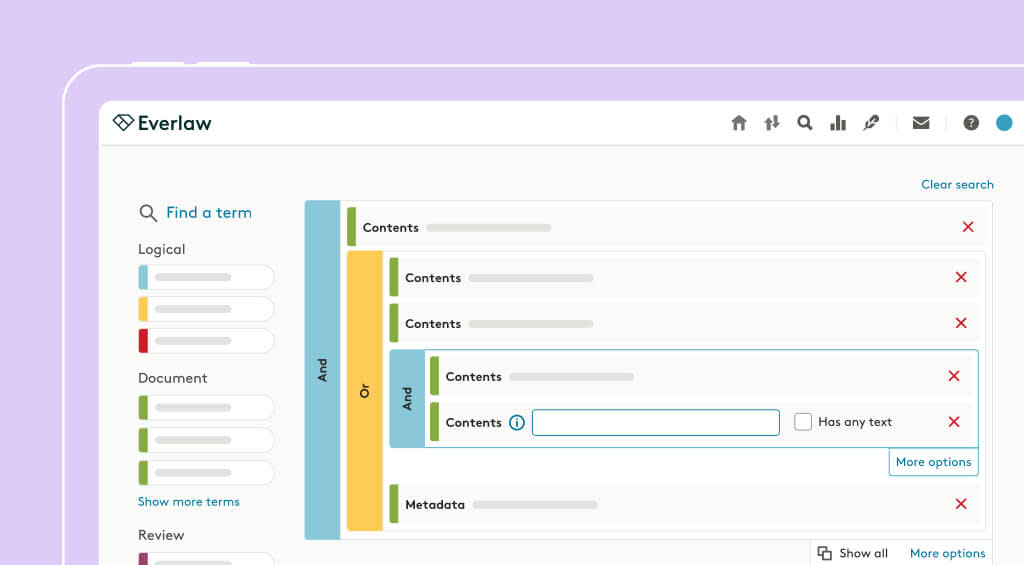Click the Find a term search box

(195, 213)
